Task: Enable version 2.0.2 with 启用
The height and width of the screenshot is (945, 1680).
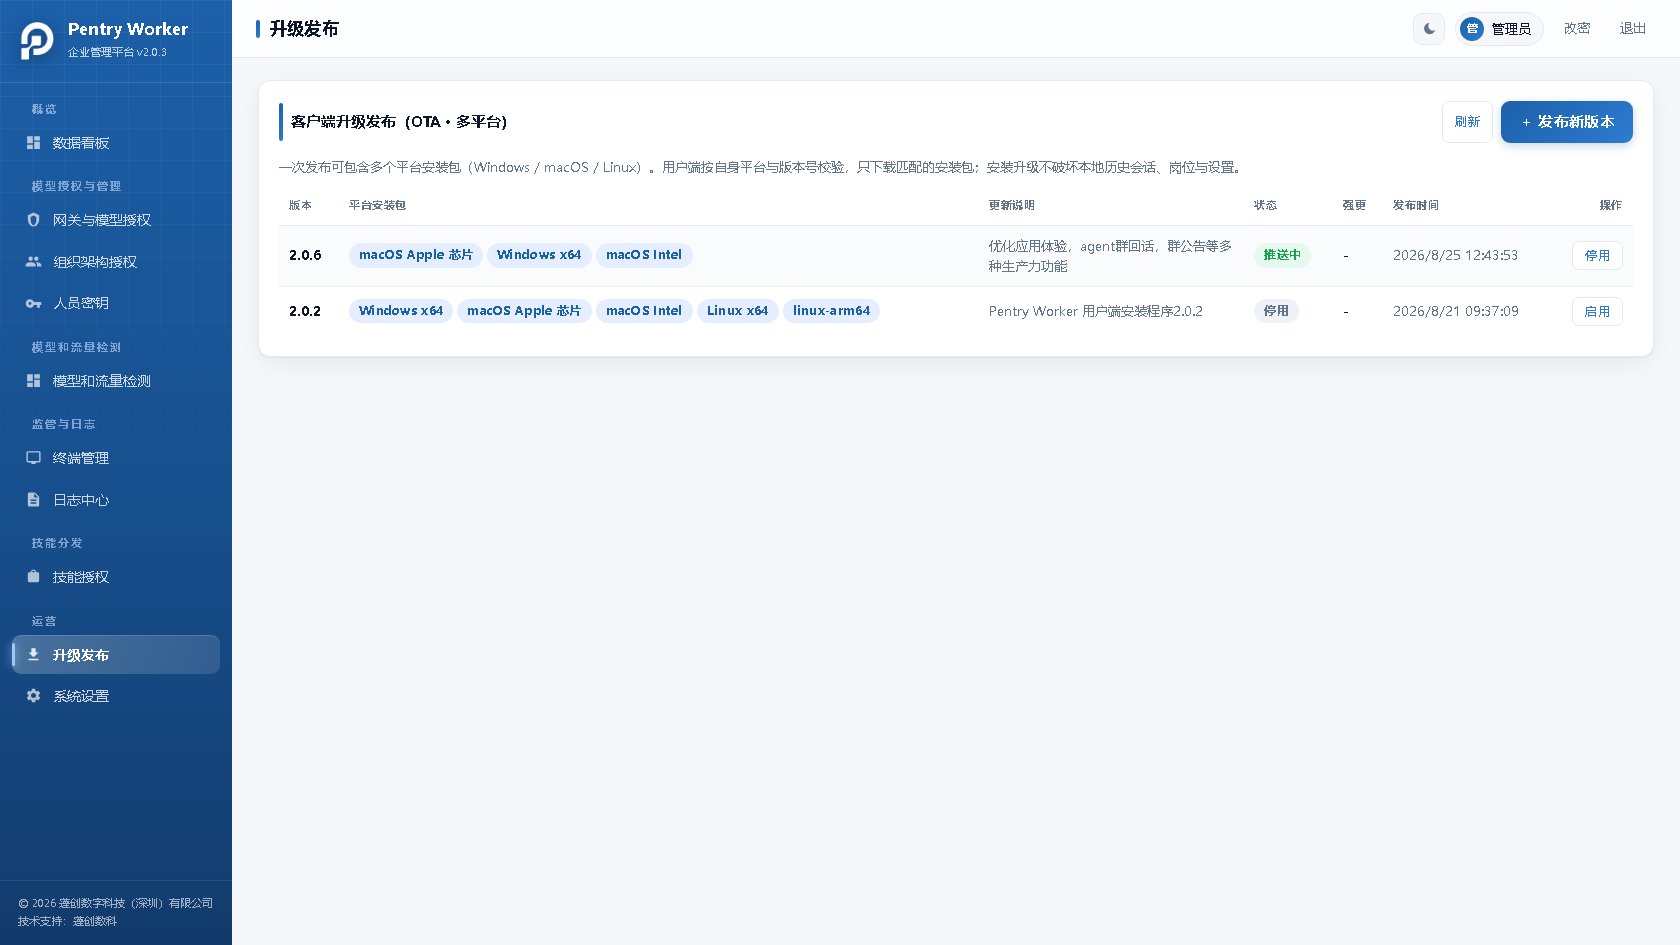Action: (x=1597, y=311)
